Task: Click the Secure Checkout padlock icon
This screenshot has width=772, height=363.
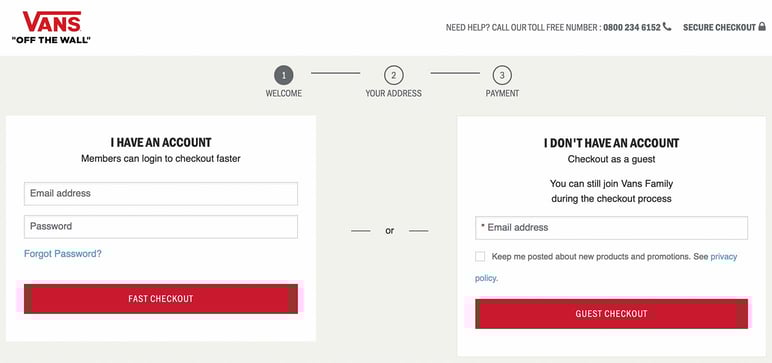Action: (762, 27)
